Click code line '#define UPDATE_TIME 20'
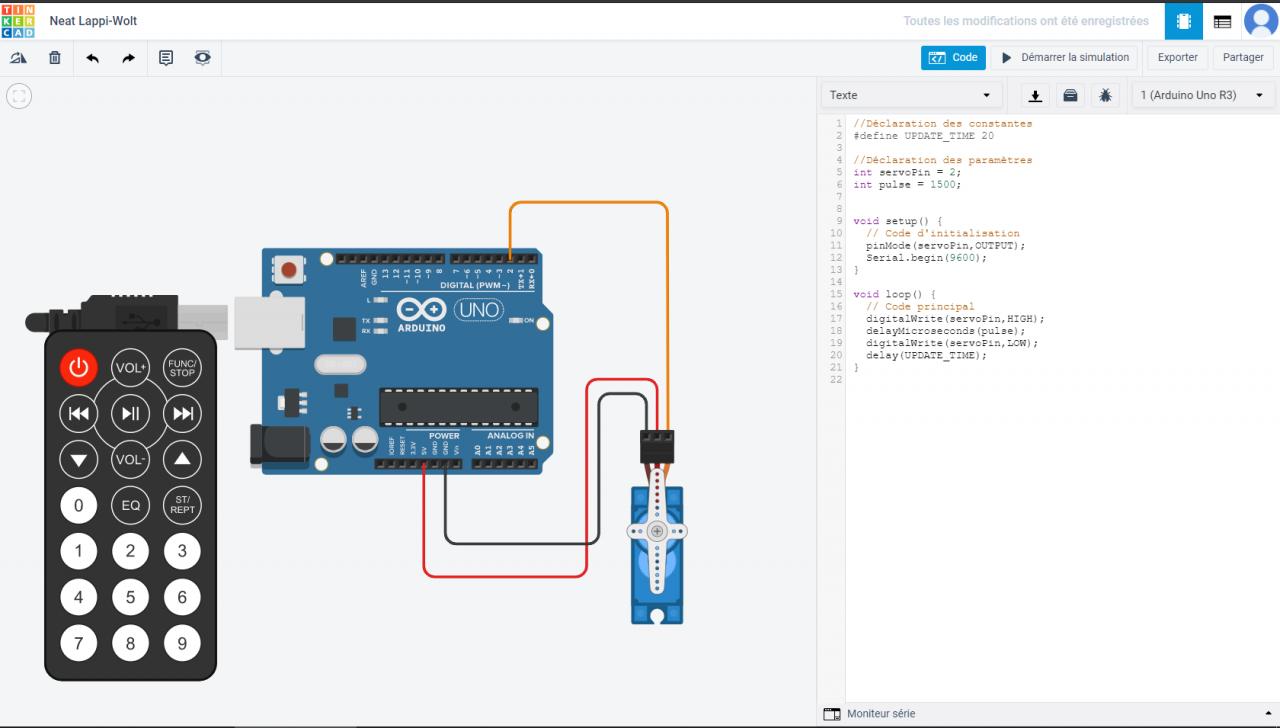Image resolution: width=1280 pixels, height=728 pixels. (x=923, y=136)
